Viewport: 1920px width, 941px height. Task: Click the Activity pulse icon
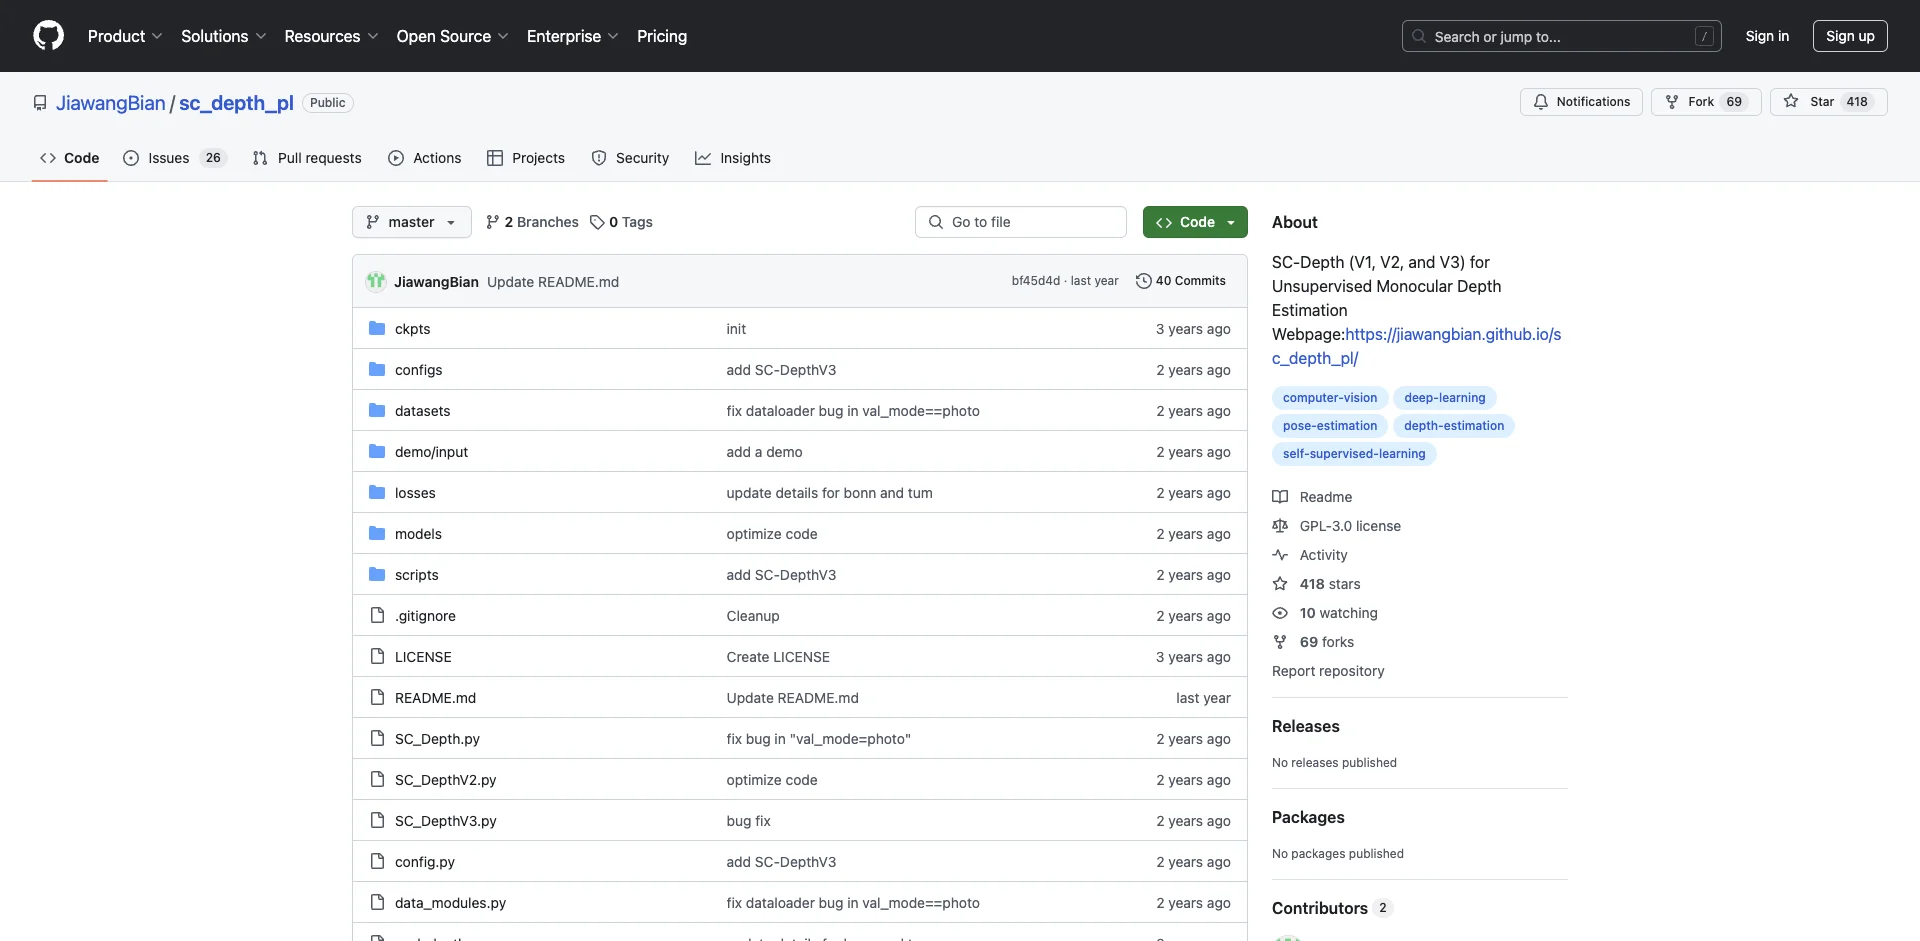click(x=1280, y=555)
